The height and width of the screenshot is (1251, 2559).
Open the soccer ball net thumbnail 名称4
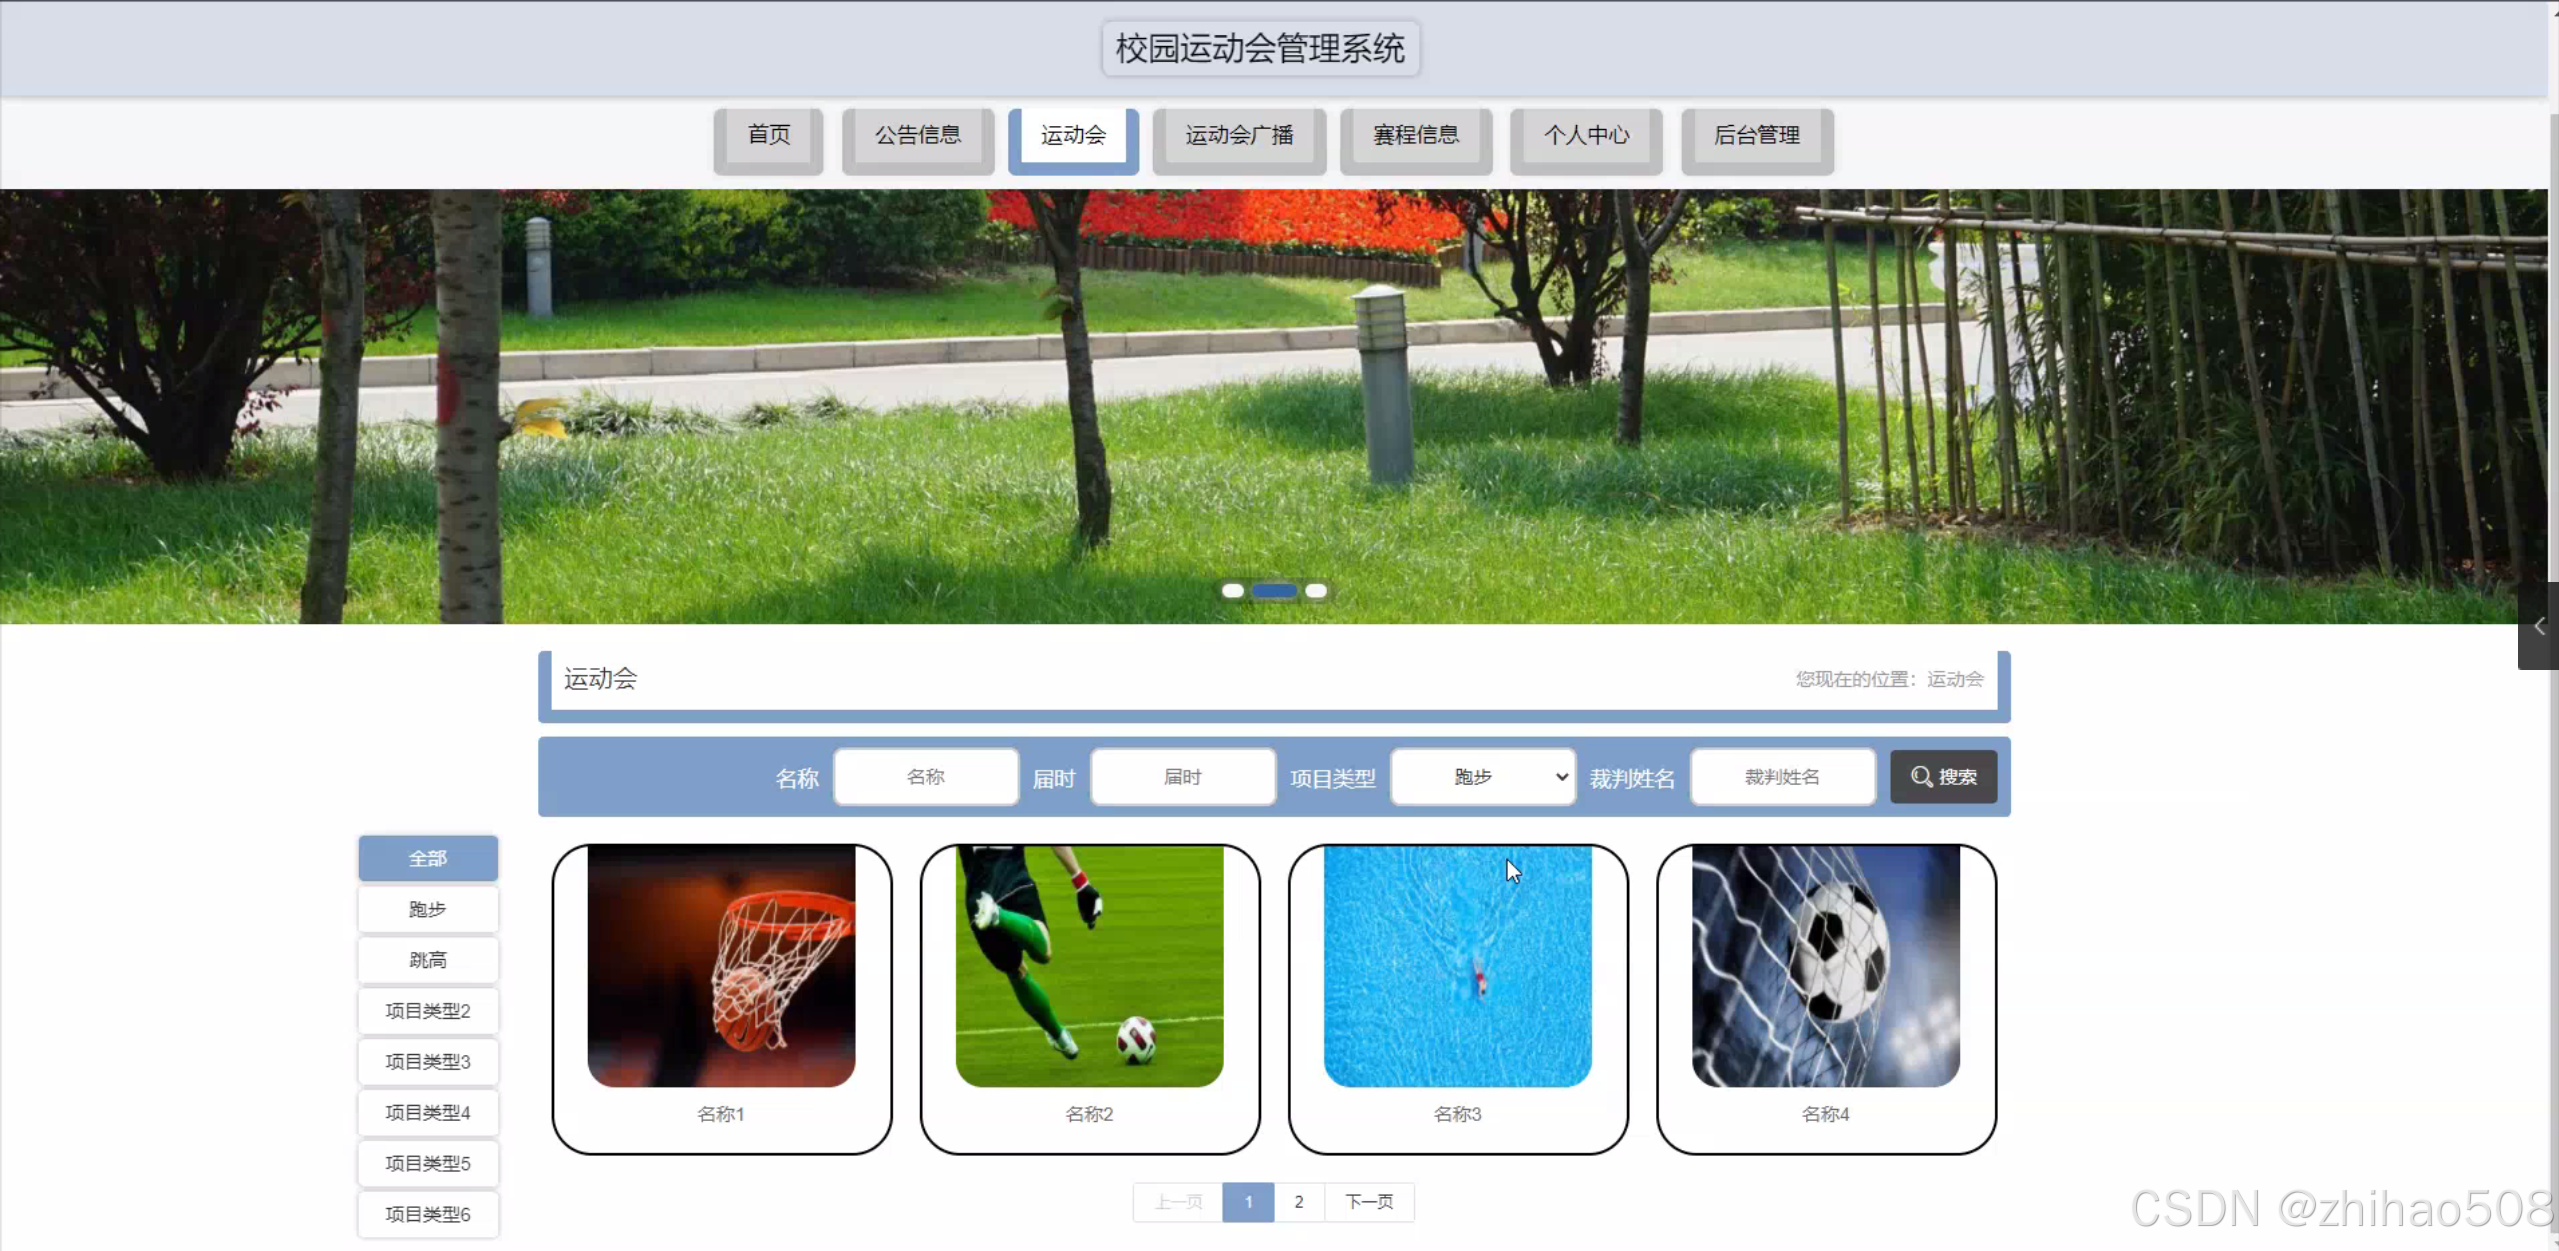pos(1825,966)
